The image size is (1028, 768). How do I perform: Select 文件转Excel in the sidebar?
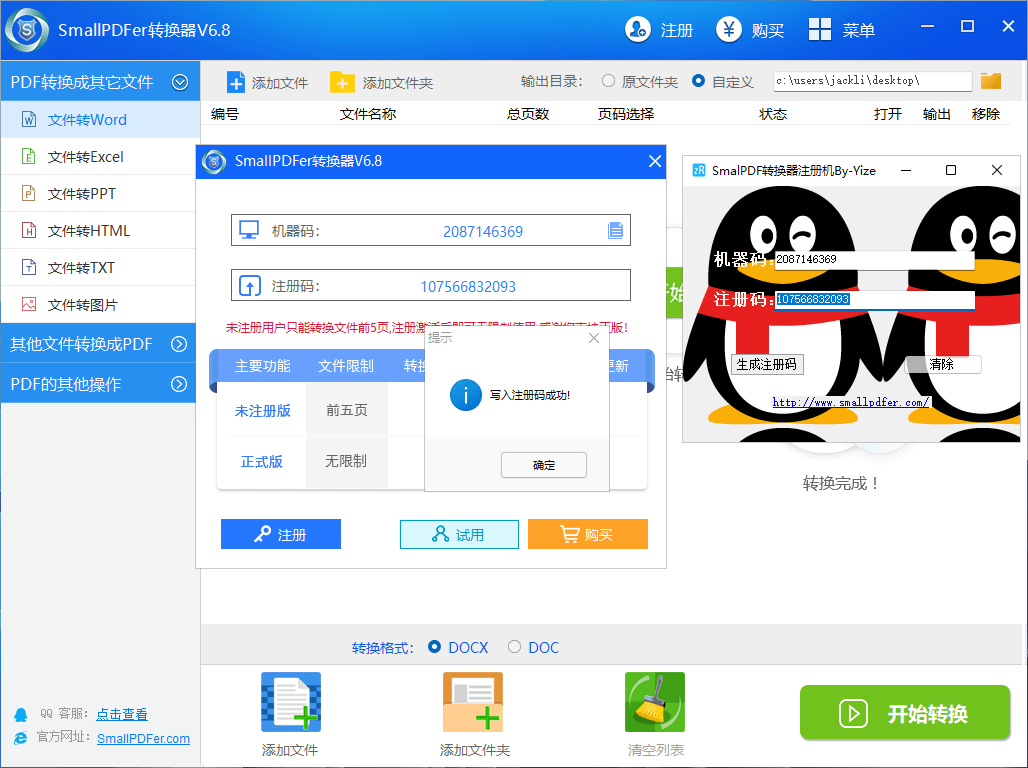pyautogui.click(x=100, y=157)
